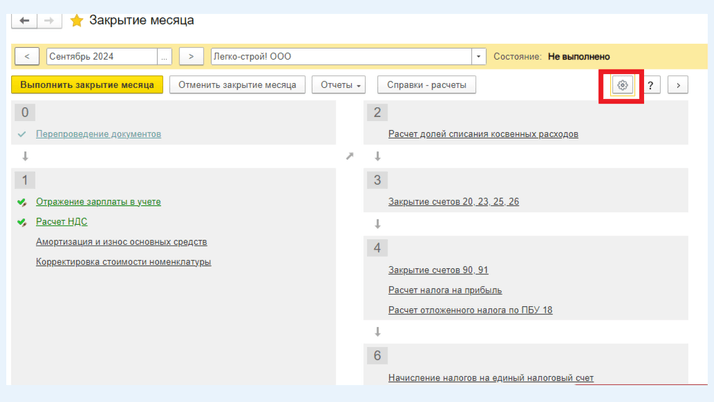
Task: Click the period field Сентябрь 2024
Action: click(x=100, y=57)
